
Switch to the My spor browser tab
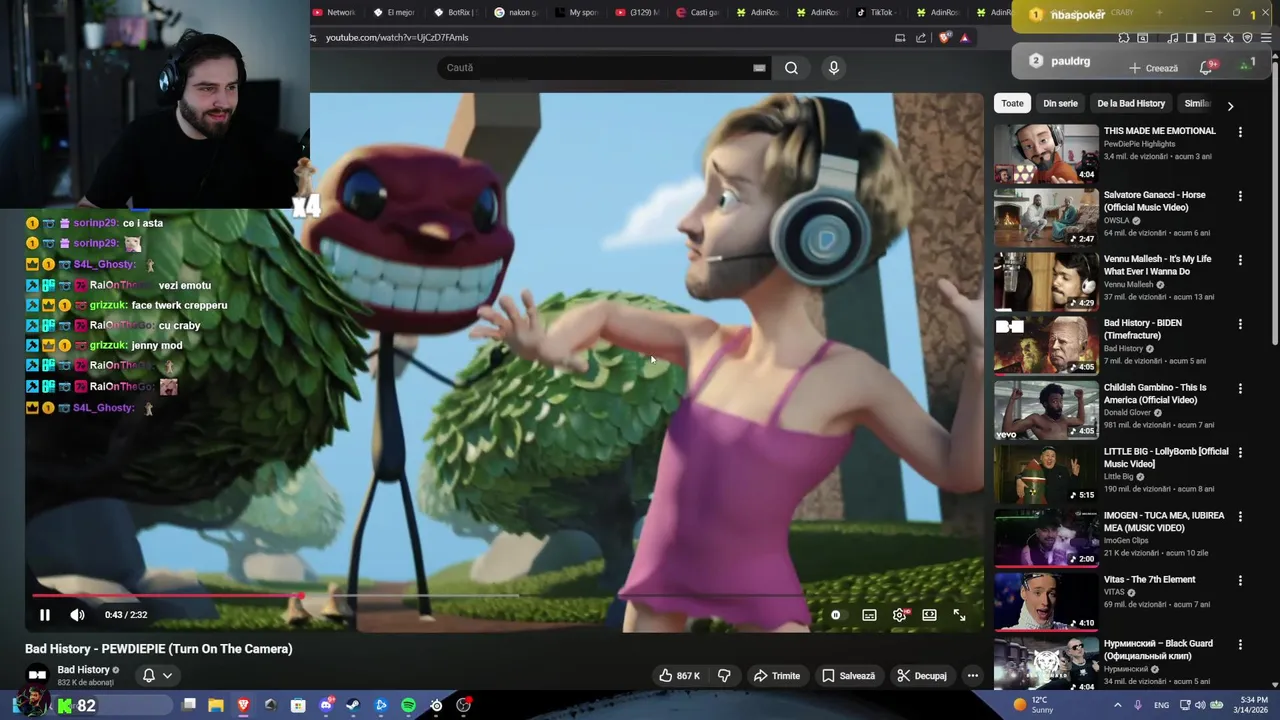[575, 13]
